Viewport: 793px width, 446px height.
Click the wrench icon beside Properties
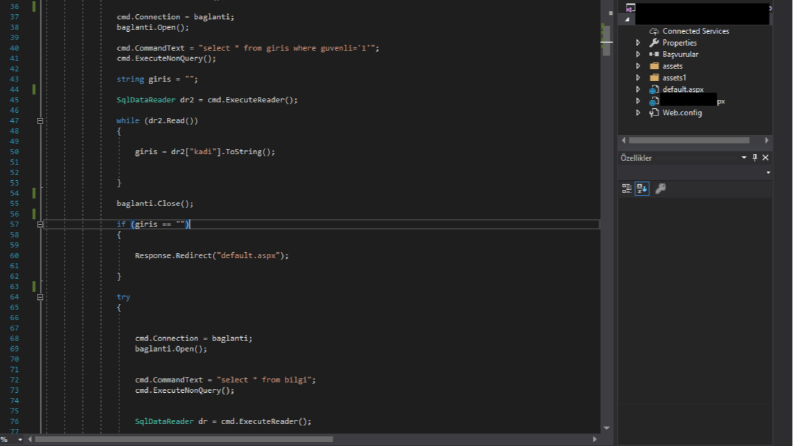click(x=654, y=43)
